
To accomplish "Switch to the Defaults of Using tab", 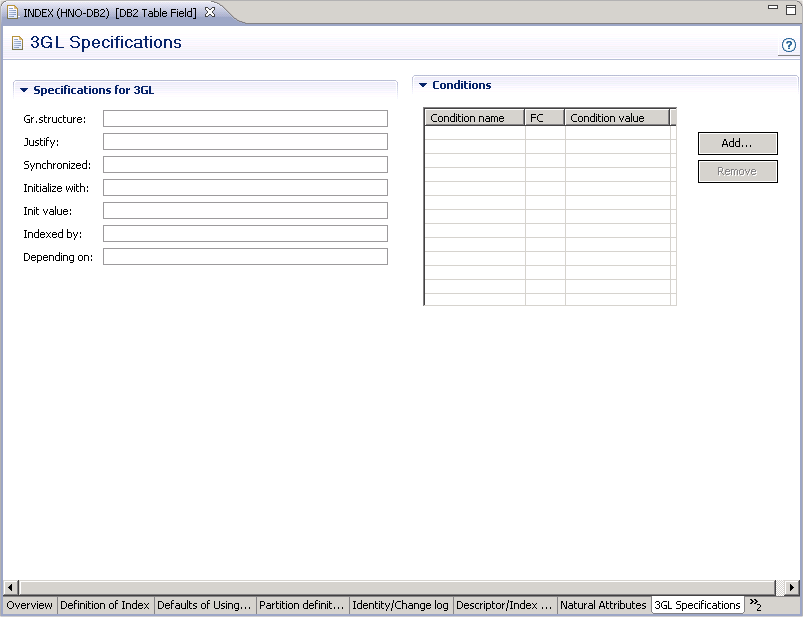I will click(205, 605).
